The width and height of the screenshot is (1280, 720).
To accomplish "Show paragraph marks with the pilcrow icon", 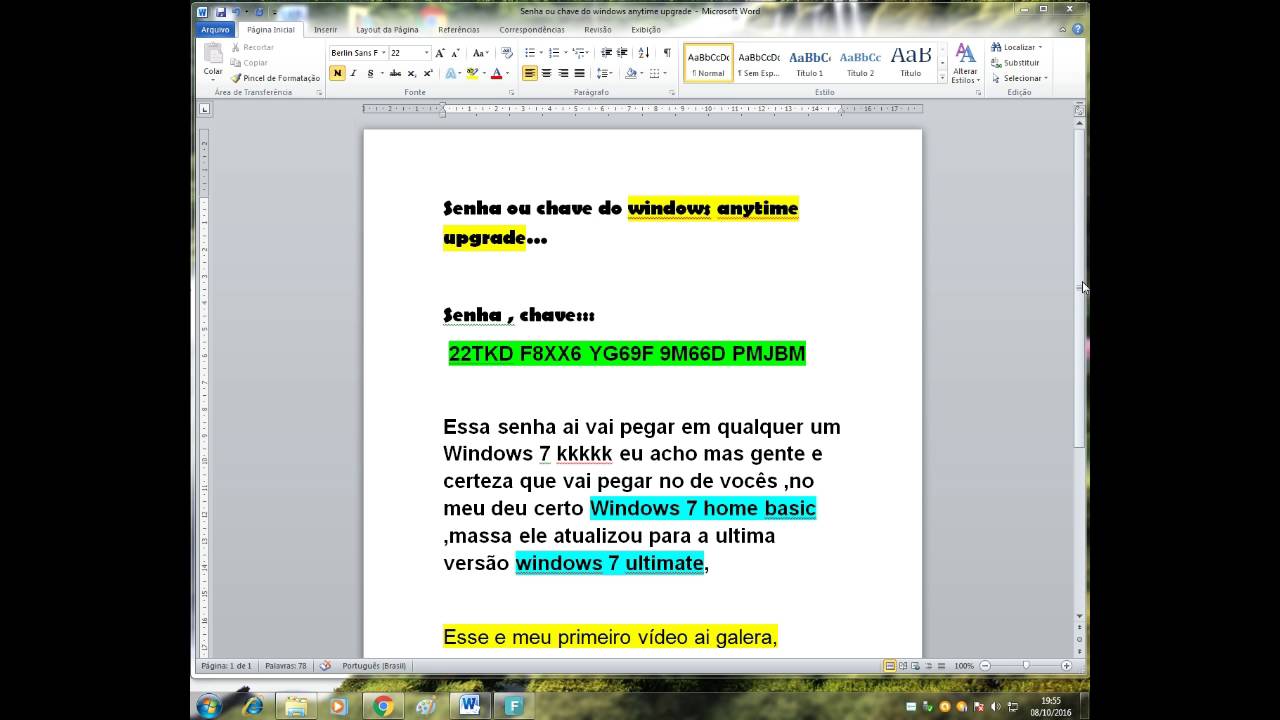I will click(667, 53).
